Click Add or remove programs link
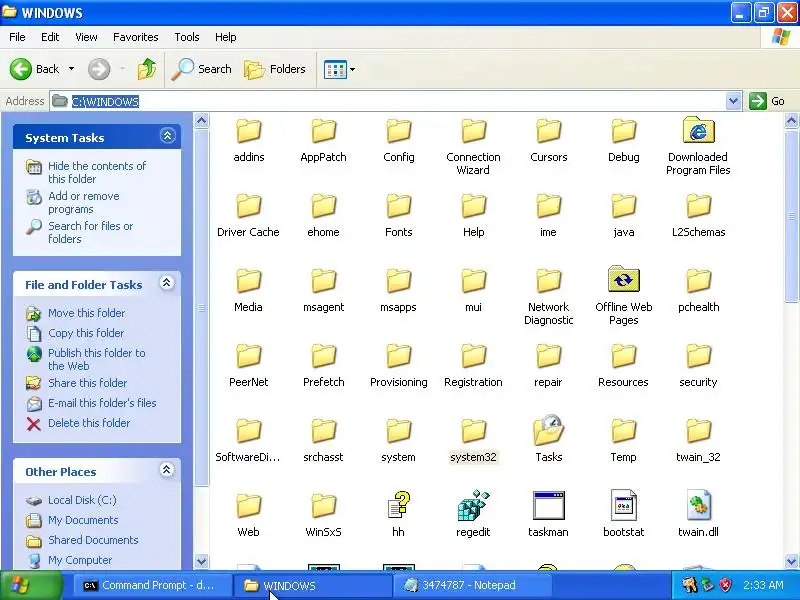 click(84, 203)
